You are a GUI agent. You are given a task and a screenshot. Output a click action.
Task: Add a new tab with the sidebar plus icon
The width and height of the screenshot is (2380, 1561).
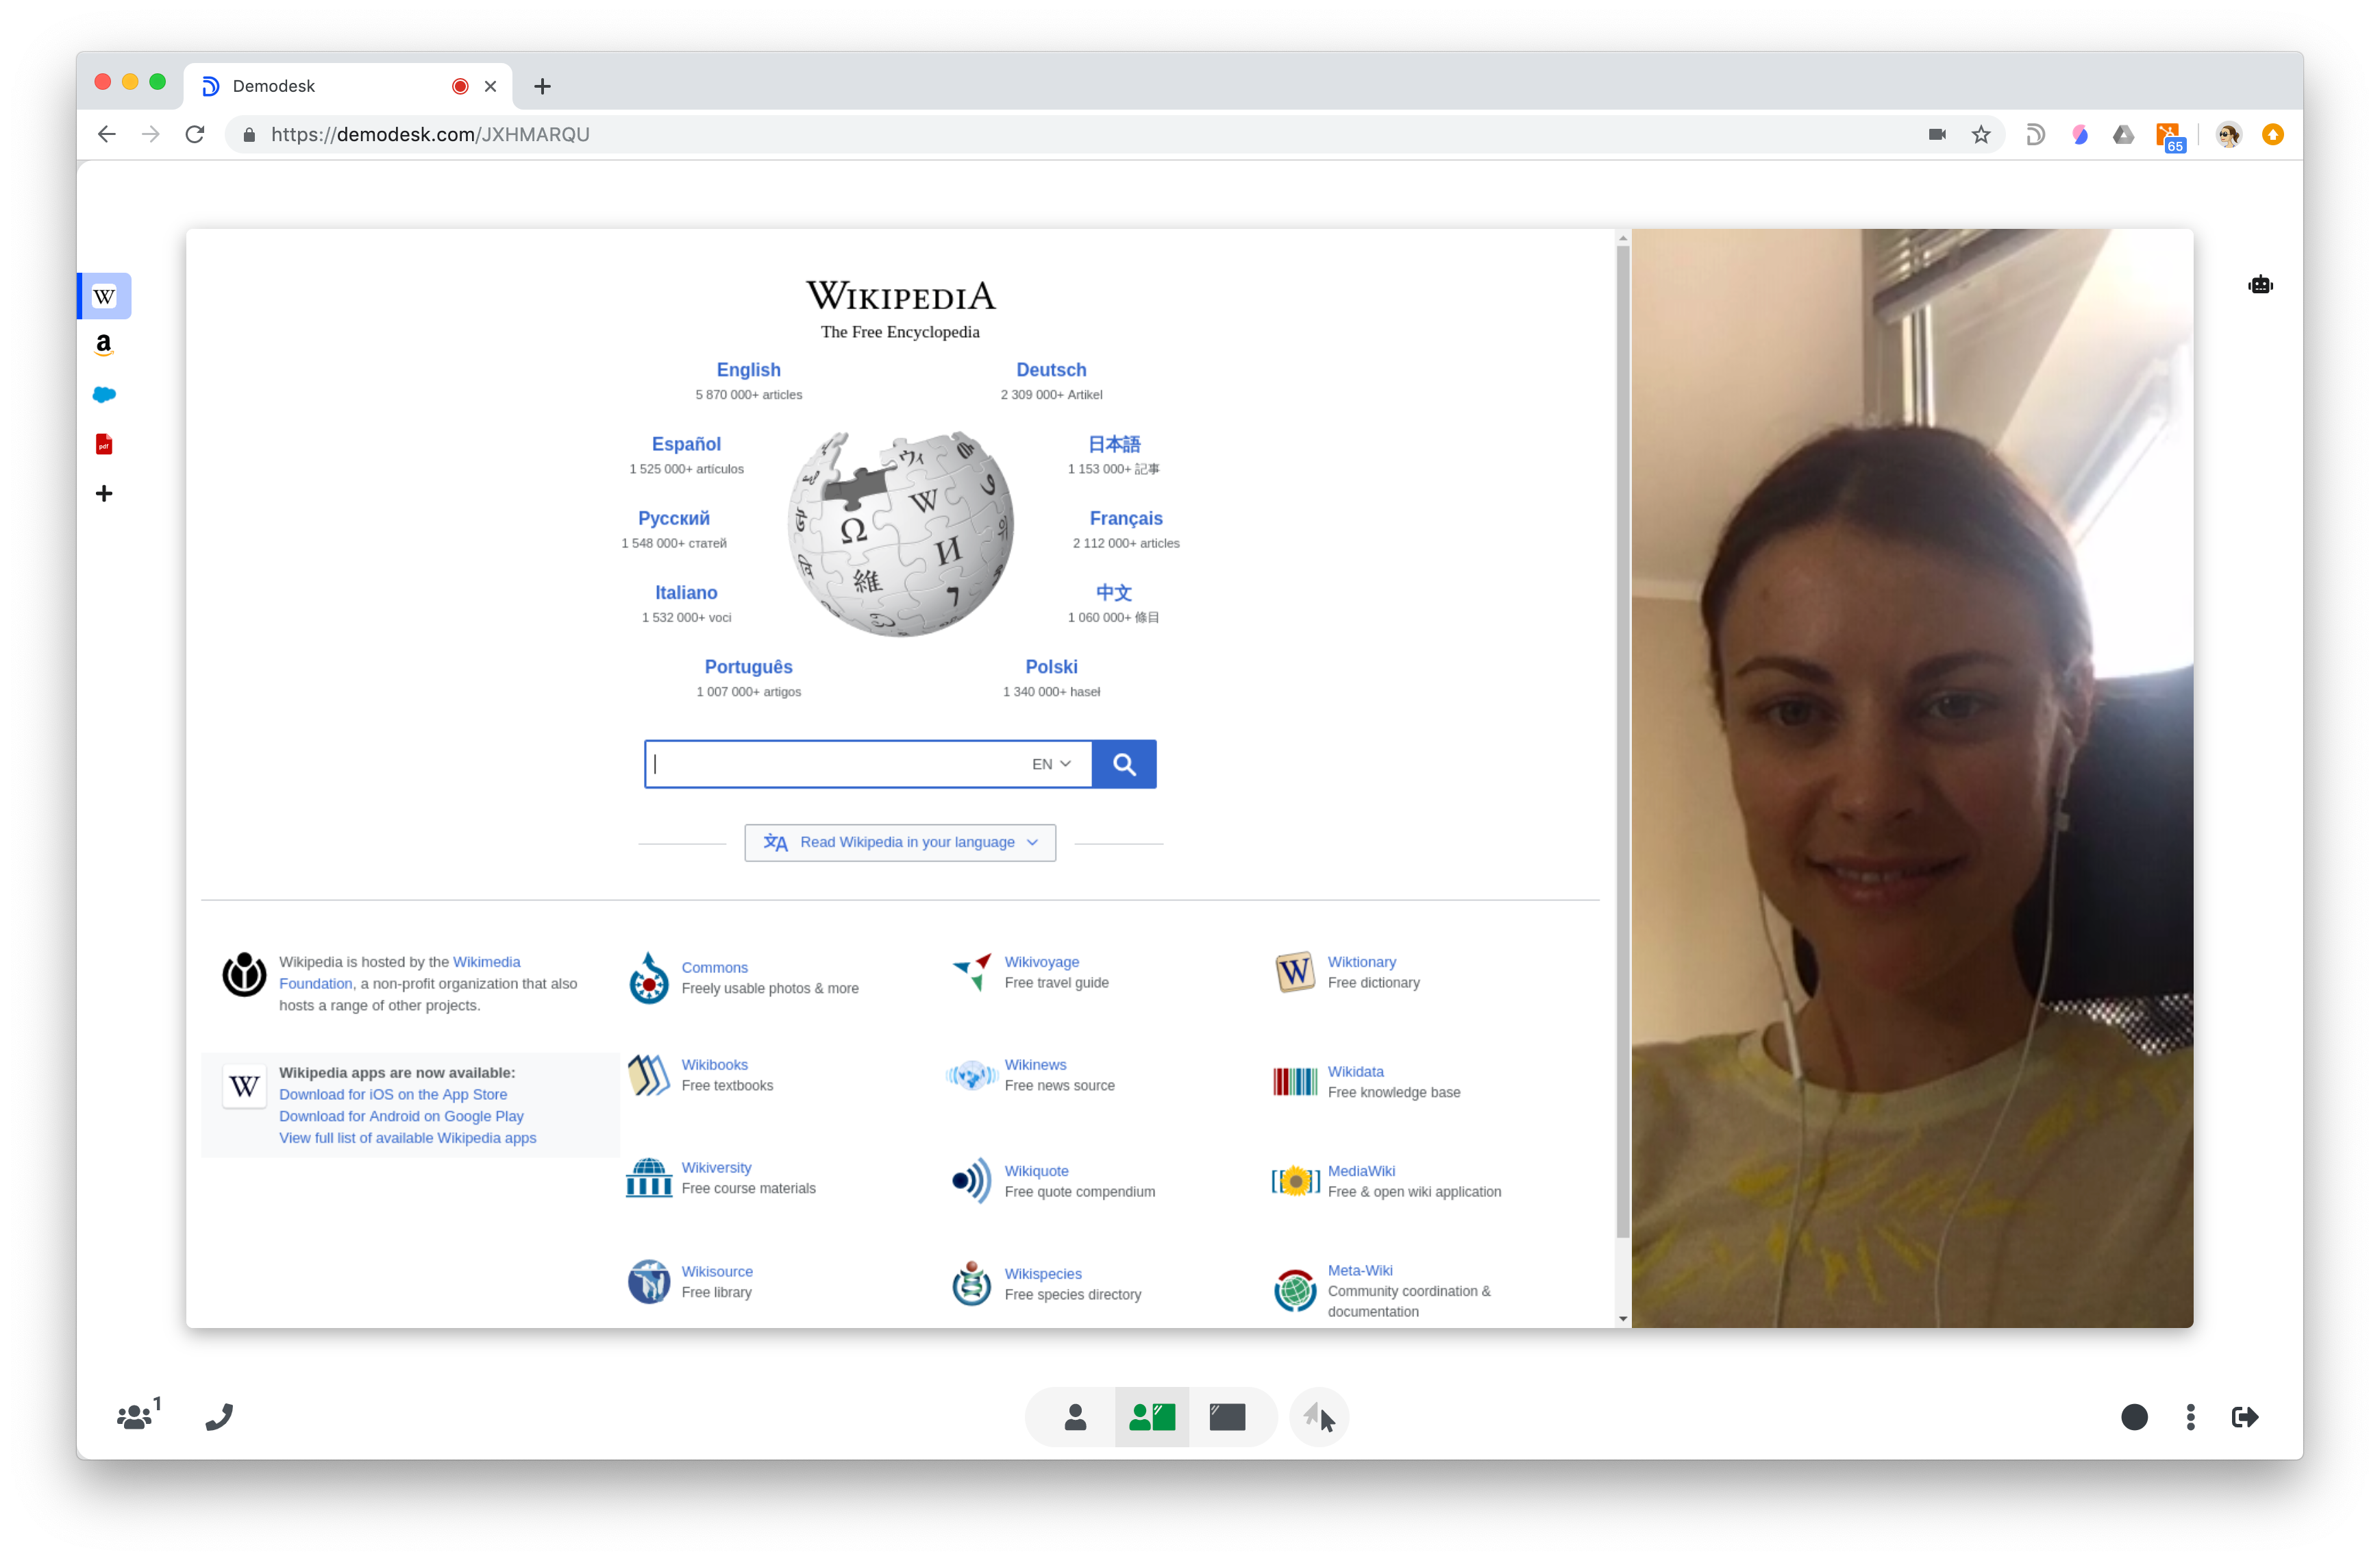tap(104, 493)
